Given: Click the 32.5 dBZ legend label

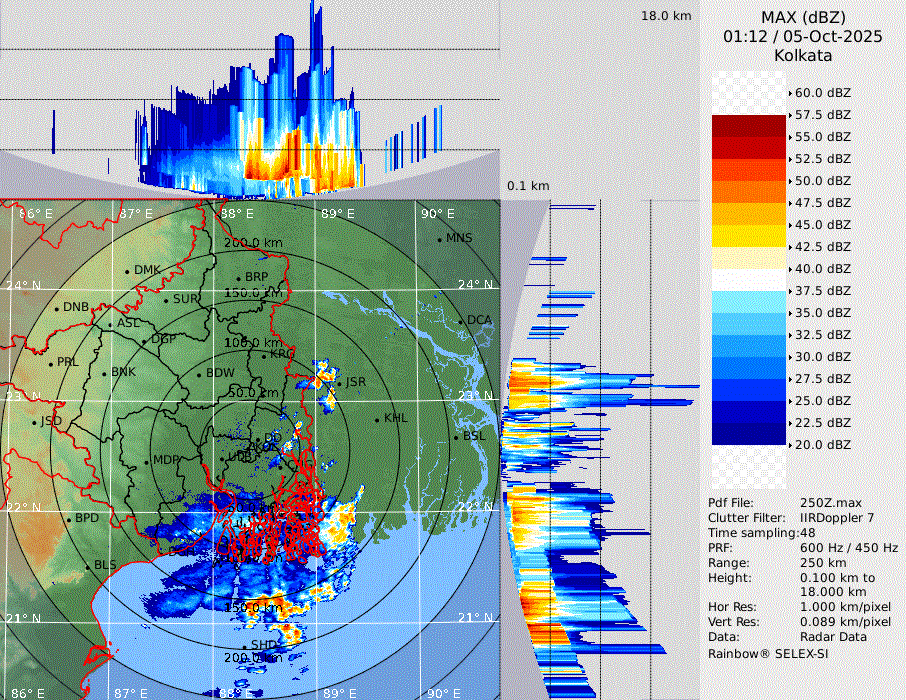Looking at the screenshot, I should click(x=822, y=335).
